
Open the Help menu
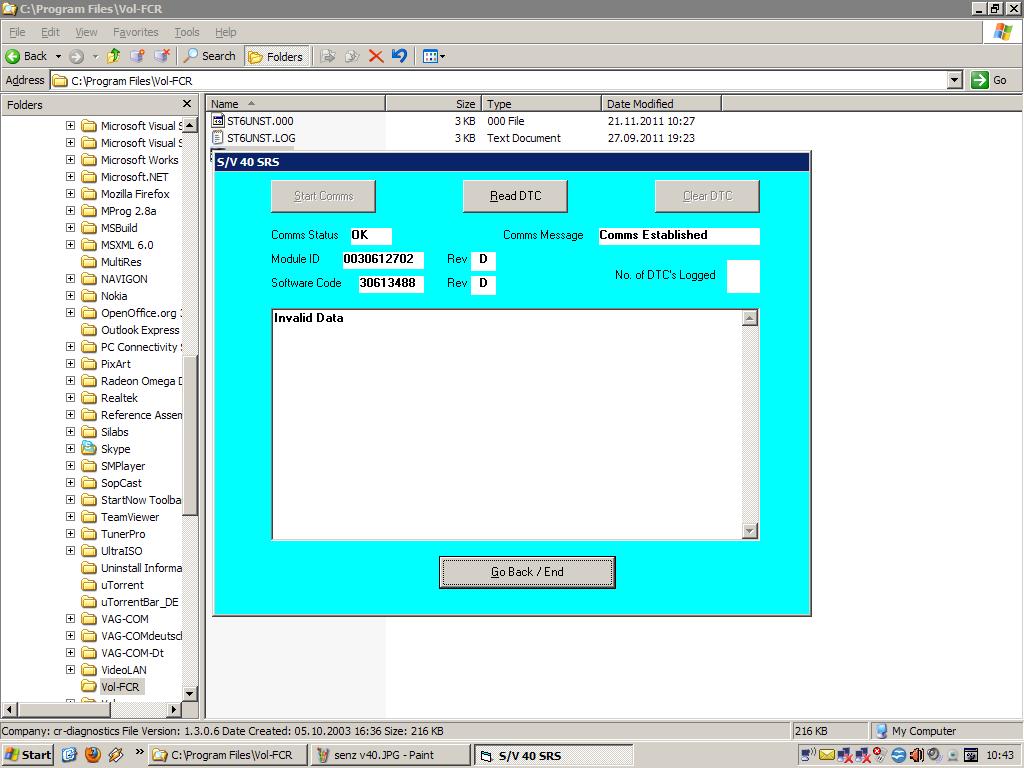coord(225,32)
